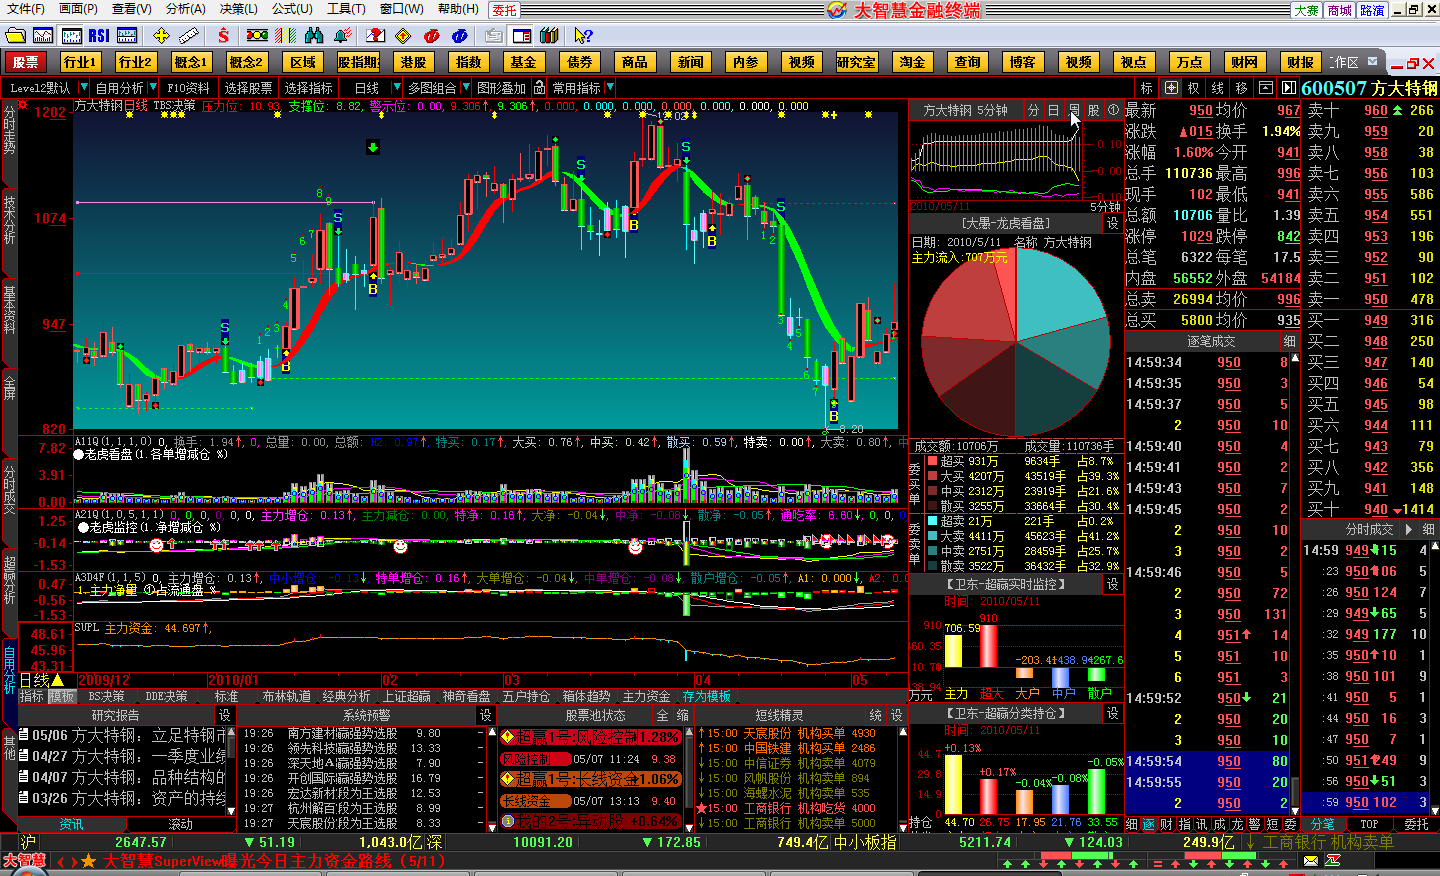This screenshot has width=1440, height=876.
Task: Select the ruler measuring tool
Action: tap(189, 35)
